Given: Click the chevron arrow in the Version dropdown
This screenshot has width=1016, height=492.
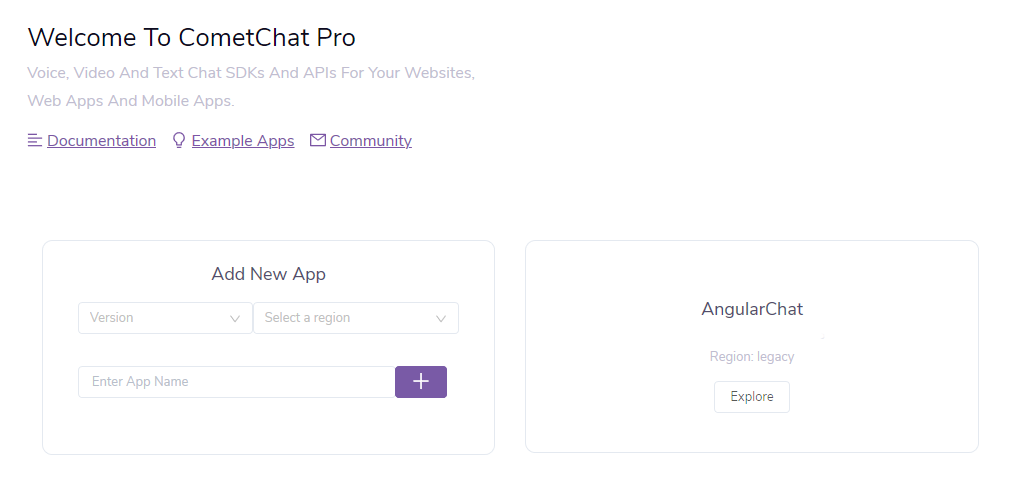Looking at the screenshot, I should click(235, 319).
